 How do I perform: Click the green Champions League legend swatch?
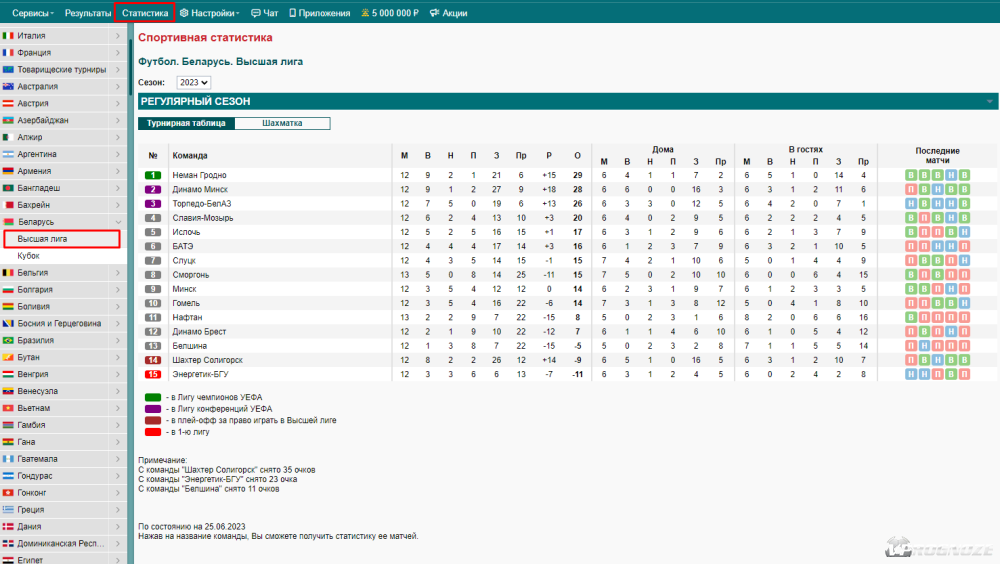pyautogui.click(x=152, y=398)
